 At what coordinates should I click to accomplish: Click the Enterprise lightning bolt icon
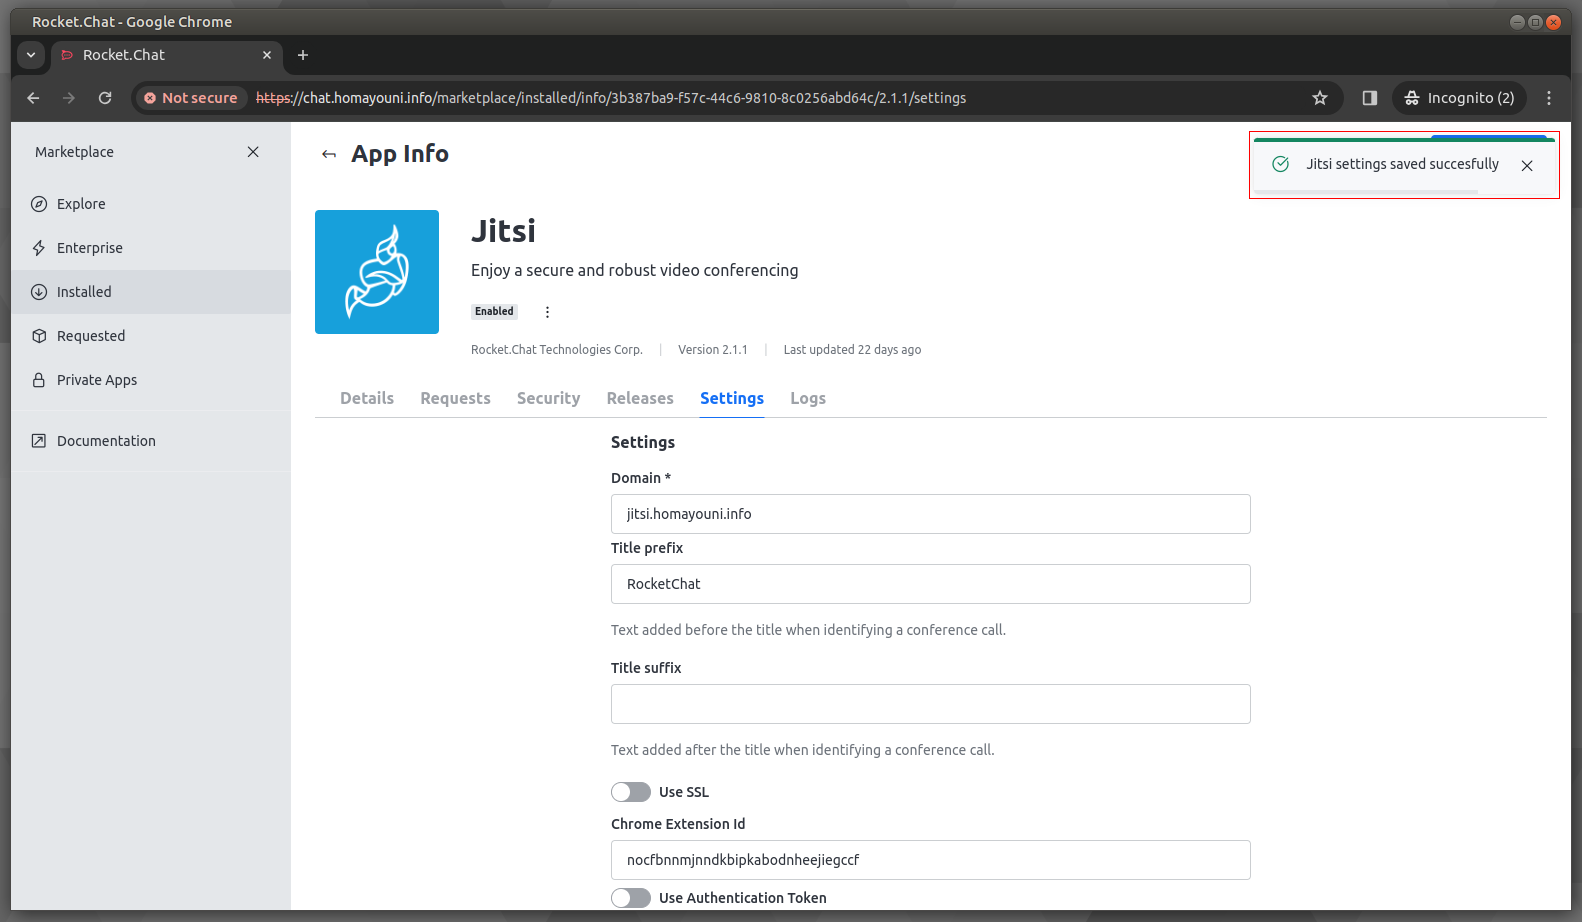39,248
